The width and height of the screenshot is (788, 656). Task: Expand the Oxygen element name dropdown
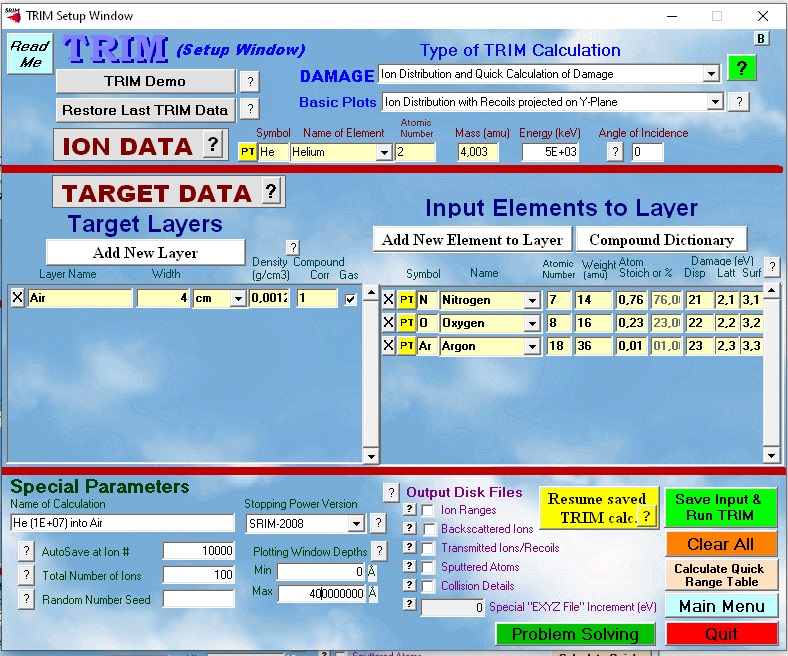[532, 323]
